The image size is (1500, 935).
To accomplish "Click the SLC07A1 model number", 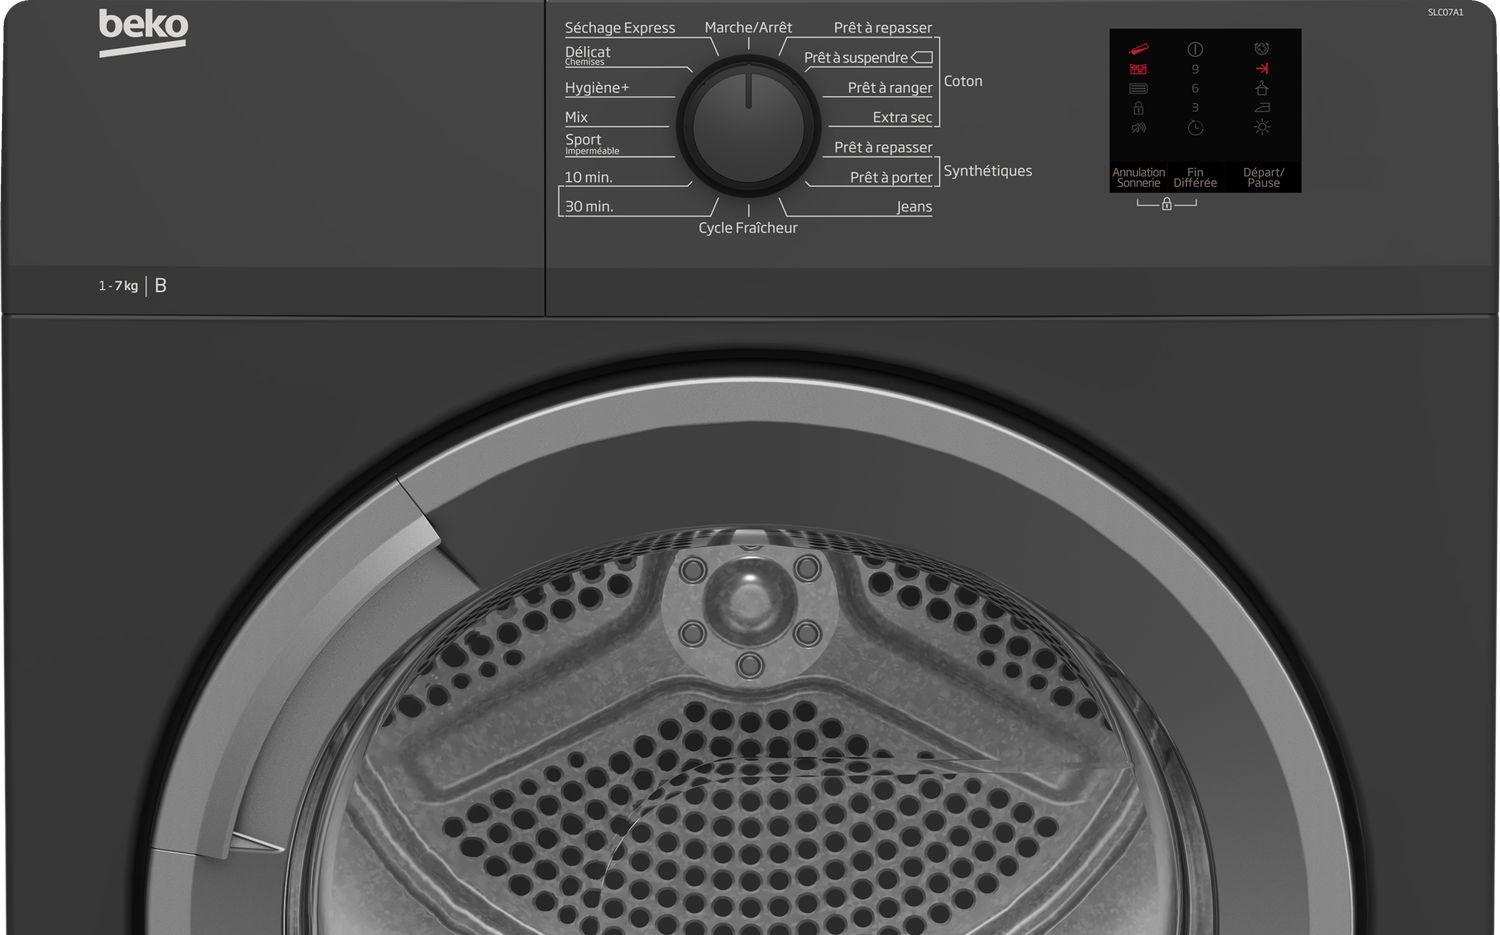I will pyautogui.click(x=1445, y=12).
